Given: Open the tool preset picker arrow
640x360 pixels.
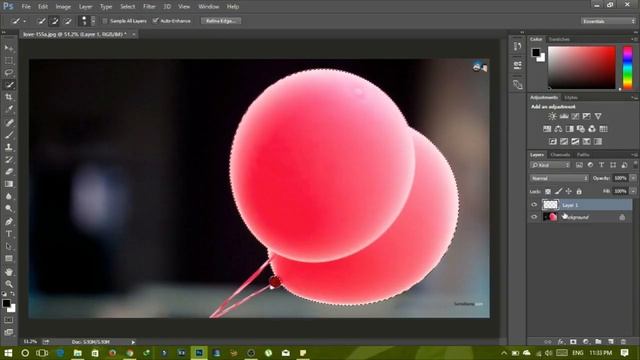Looking at the screenshot, I should (25, 21).
